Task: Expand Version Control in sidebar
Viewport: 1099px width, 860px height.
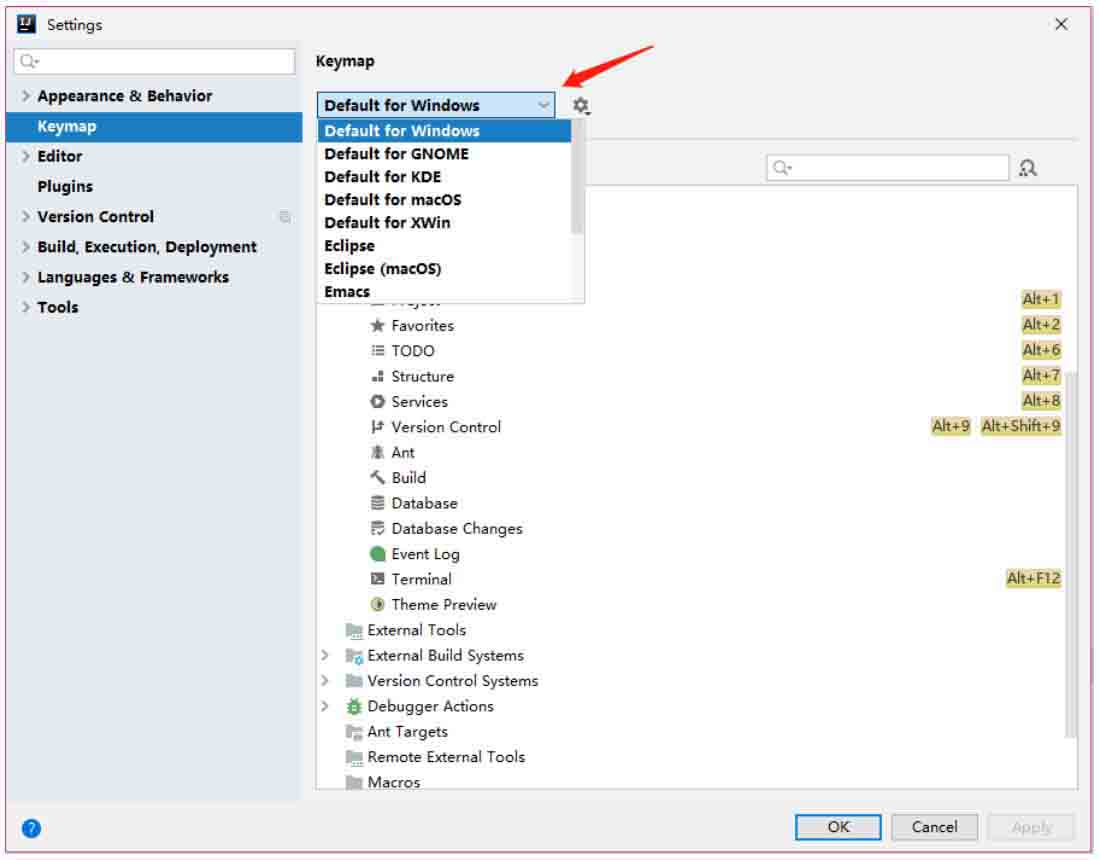Action: (26, 216)
